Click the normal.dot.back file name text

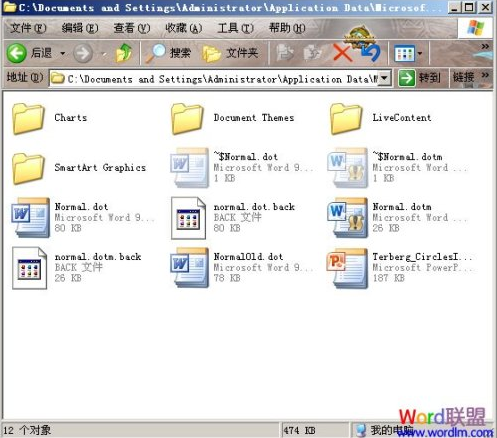coord(254,207)
